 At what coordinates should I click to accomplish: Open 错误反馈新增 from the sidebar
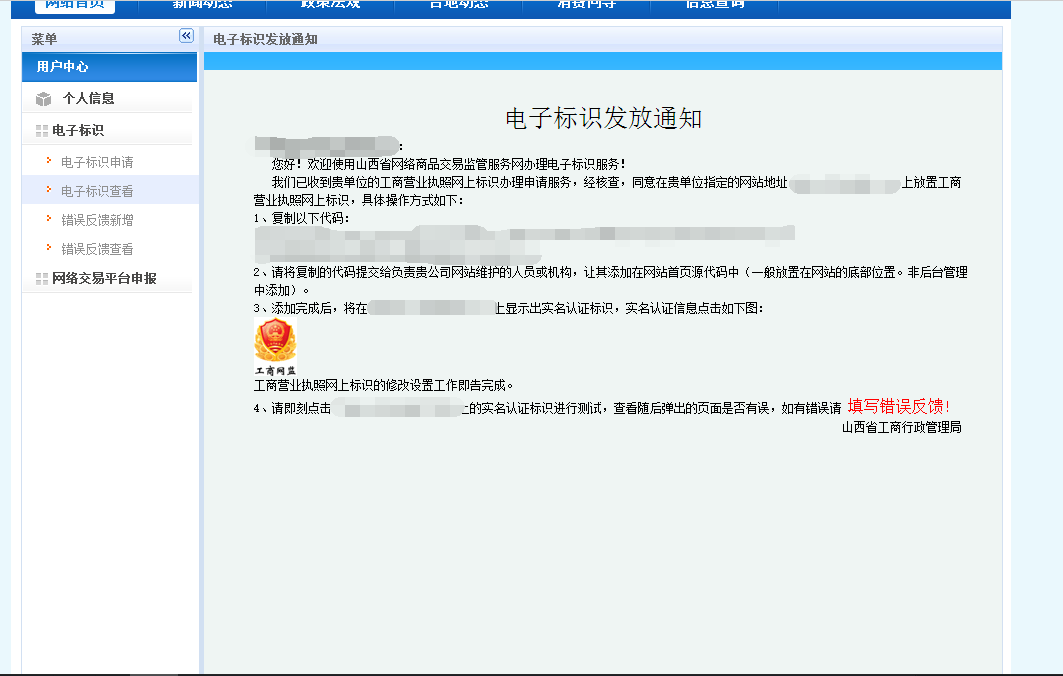pos(97,220)
